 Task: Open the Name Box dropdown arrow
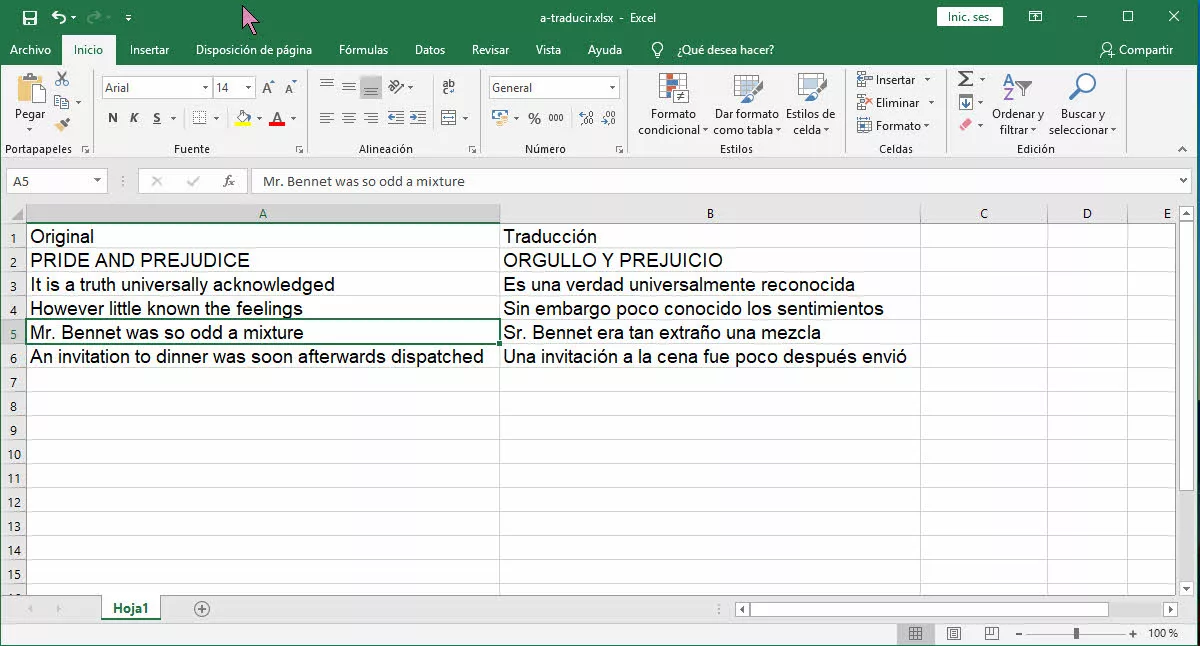pyautogui.click(x=97, y=181)
